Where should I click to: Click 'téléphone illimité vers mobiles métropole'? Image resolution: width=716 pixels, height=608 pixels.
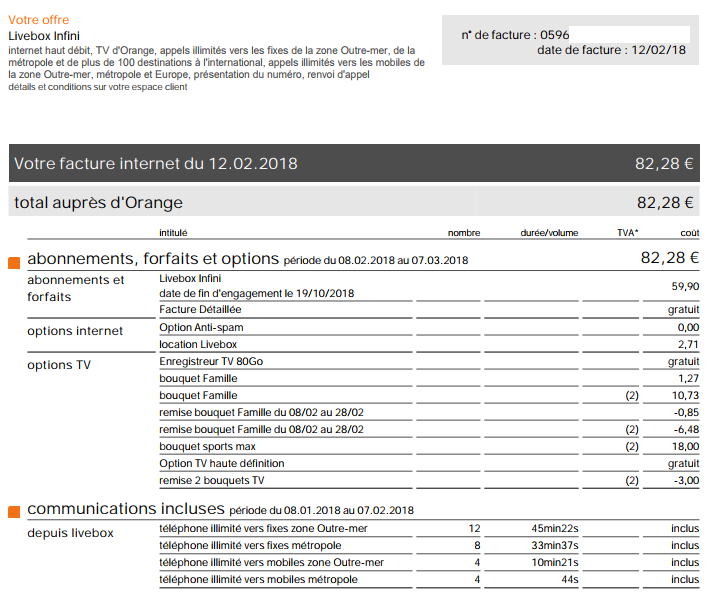pyautogui.click(x=258, y=579)
